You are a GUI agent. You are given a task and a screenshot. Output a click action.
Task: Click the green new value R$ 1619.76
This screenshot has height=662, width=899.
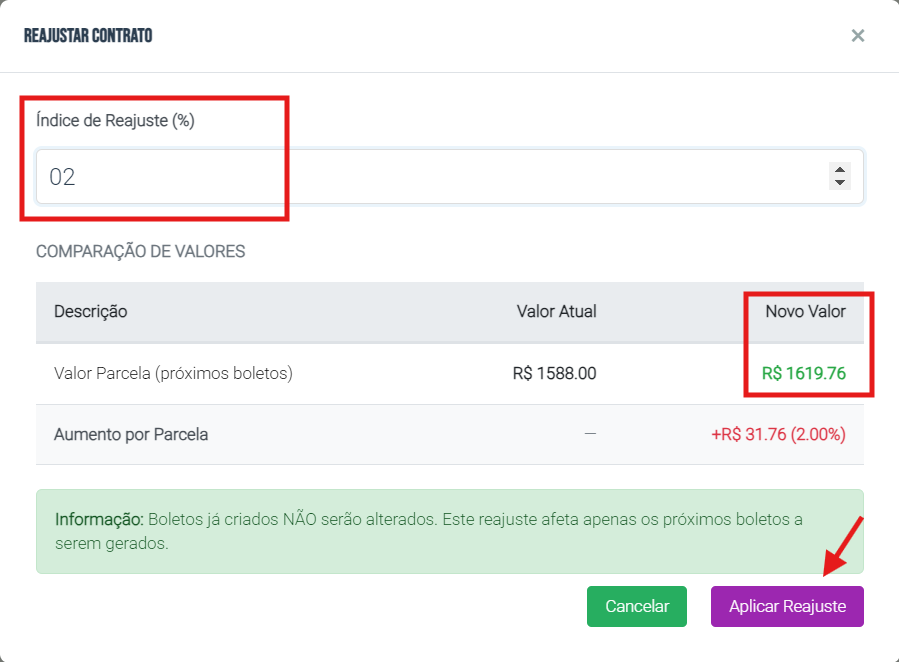803,373
